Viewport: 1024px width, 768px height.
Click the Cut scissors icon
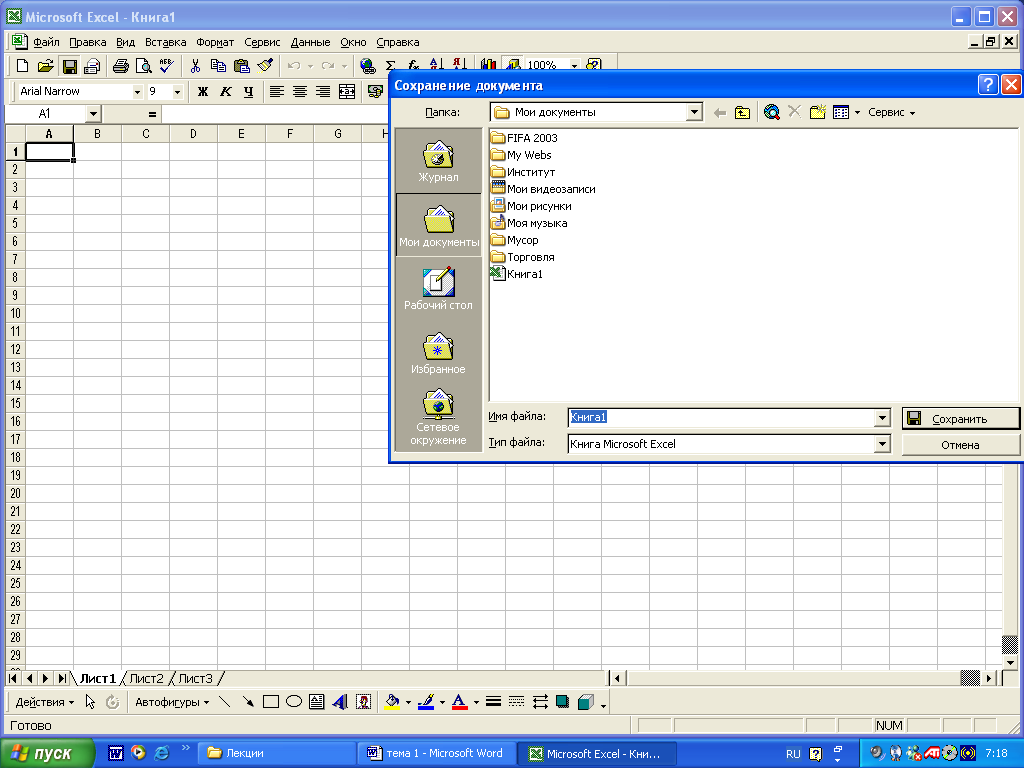[x=195, y=65]
